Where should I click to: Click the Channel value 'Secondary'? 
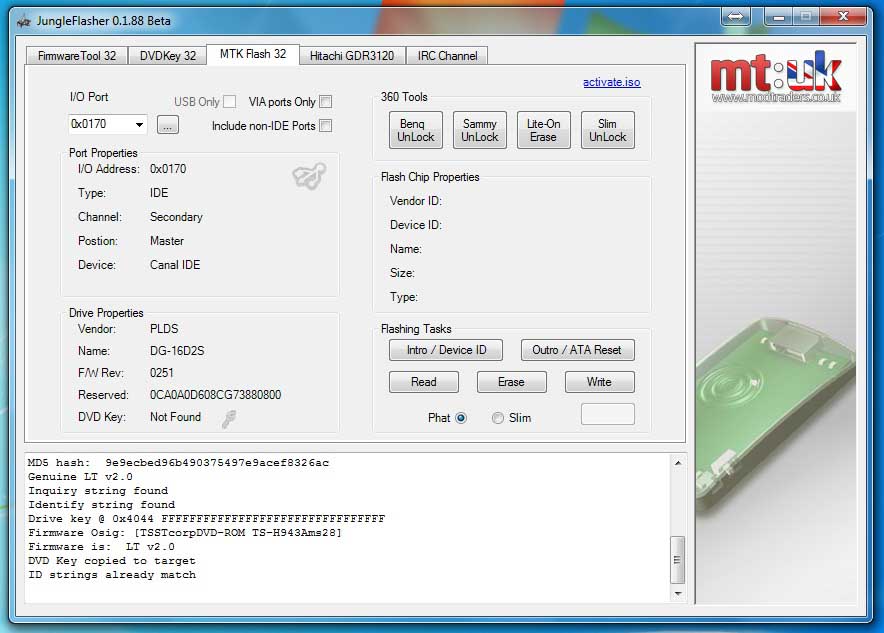coord(176,217)
